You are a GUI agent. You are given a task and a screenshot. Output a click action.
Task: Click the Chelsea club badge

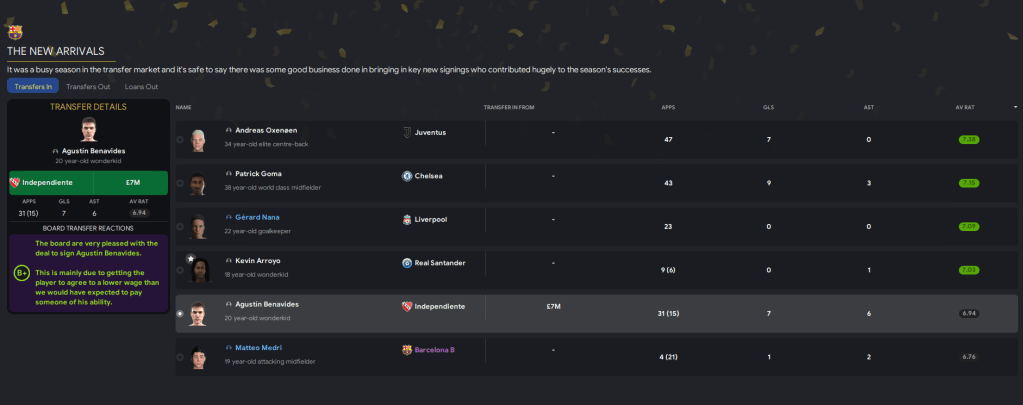point(407,175)
